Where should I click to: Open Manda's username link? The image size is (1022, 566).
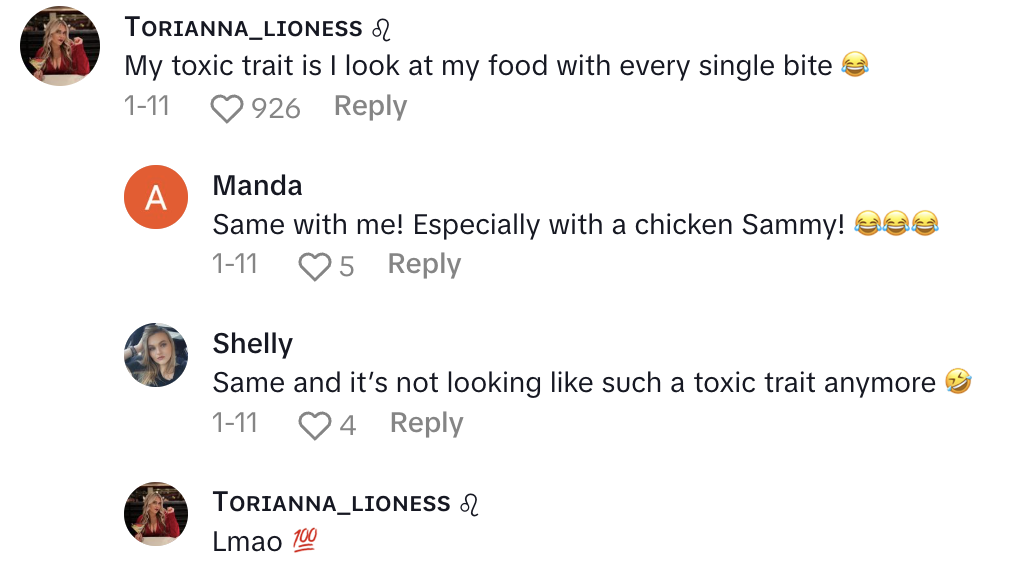click(x=257, y=185)
